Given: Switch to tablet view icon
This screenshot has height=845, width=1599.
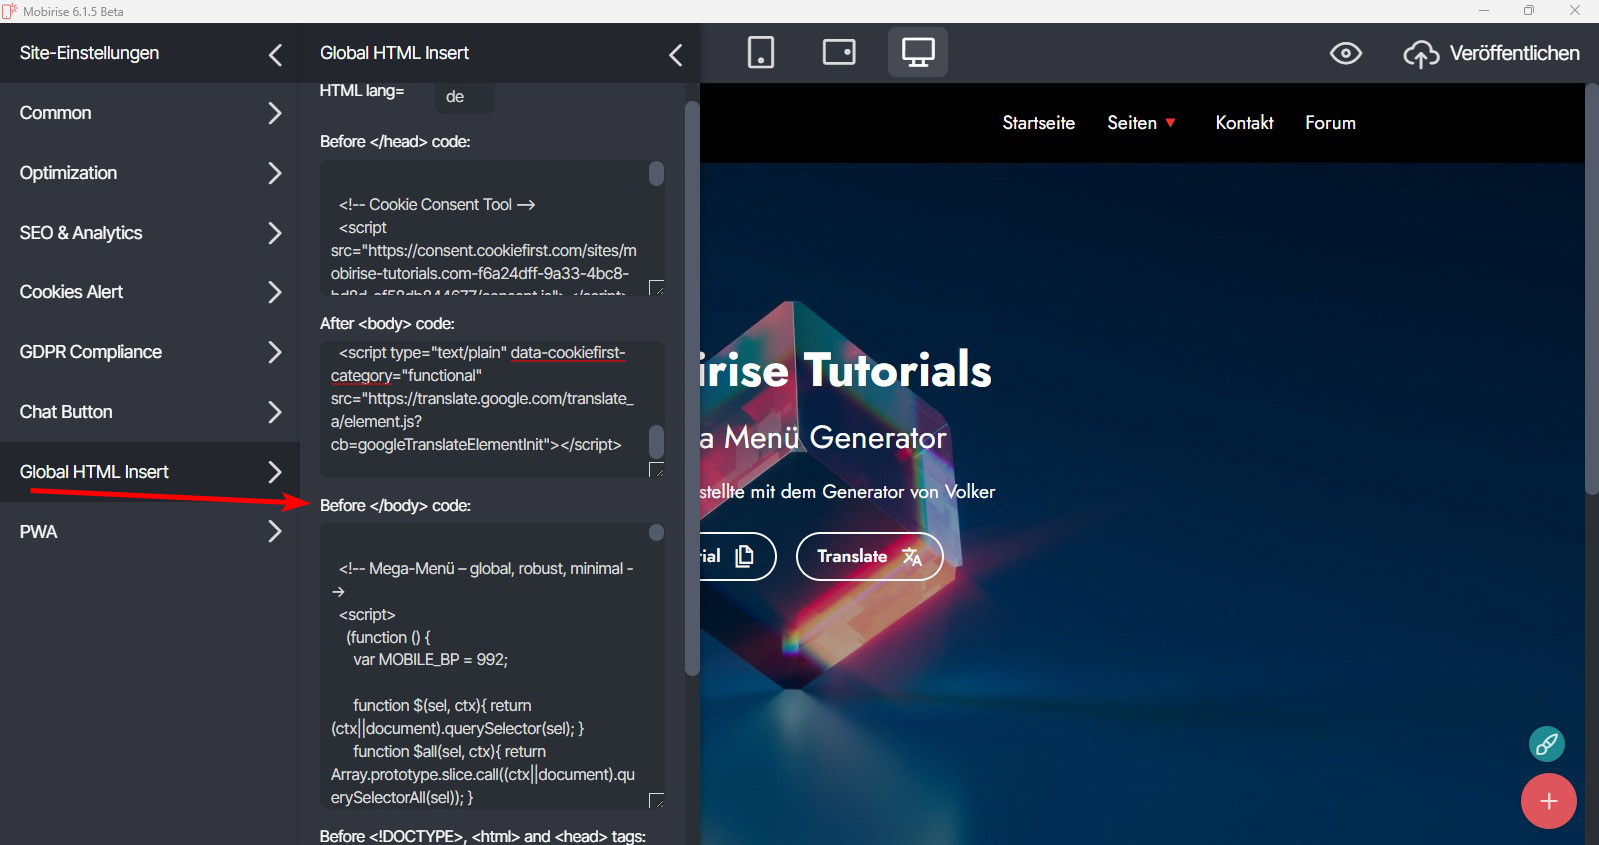Looking at the screenshot, I should (x=839, y=52).
